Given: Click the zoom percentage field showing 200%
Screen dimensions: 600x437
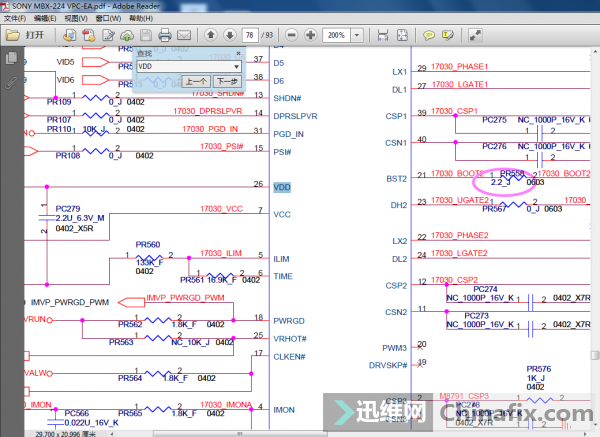Looking at the screenshot, I should pyautogui.click(x=337, y=35).
